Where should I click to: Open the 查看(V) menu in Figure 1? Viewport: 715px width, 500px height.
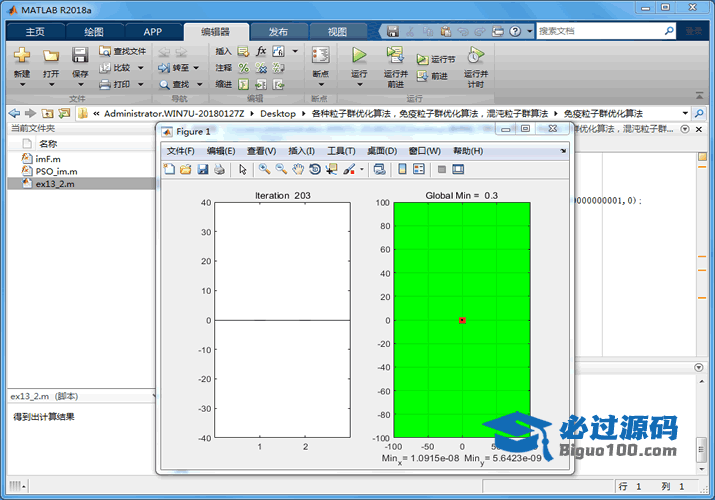pos(261,151)
